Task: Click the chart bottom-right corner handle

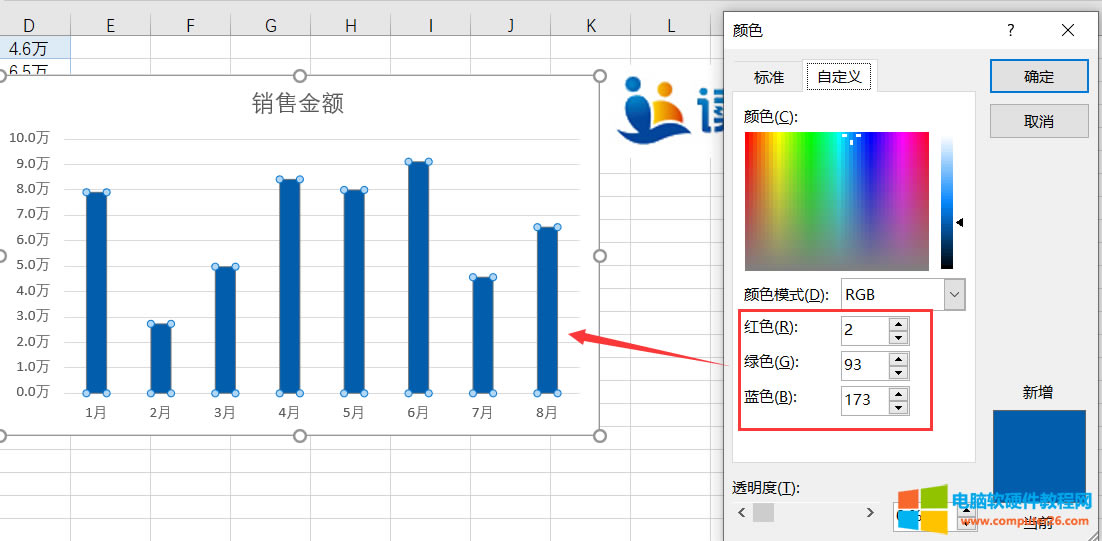Action: 599,436
